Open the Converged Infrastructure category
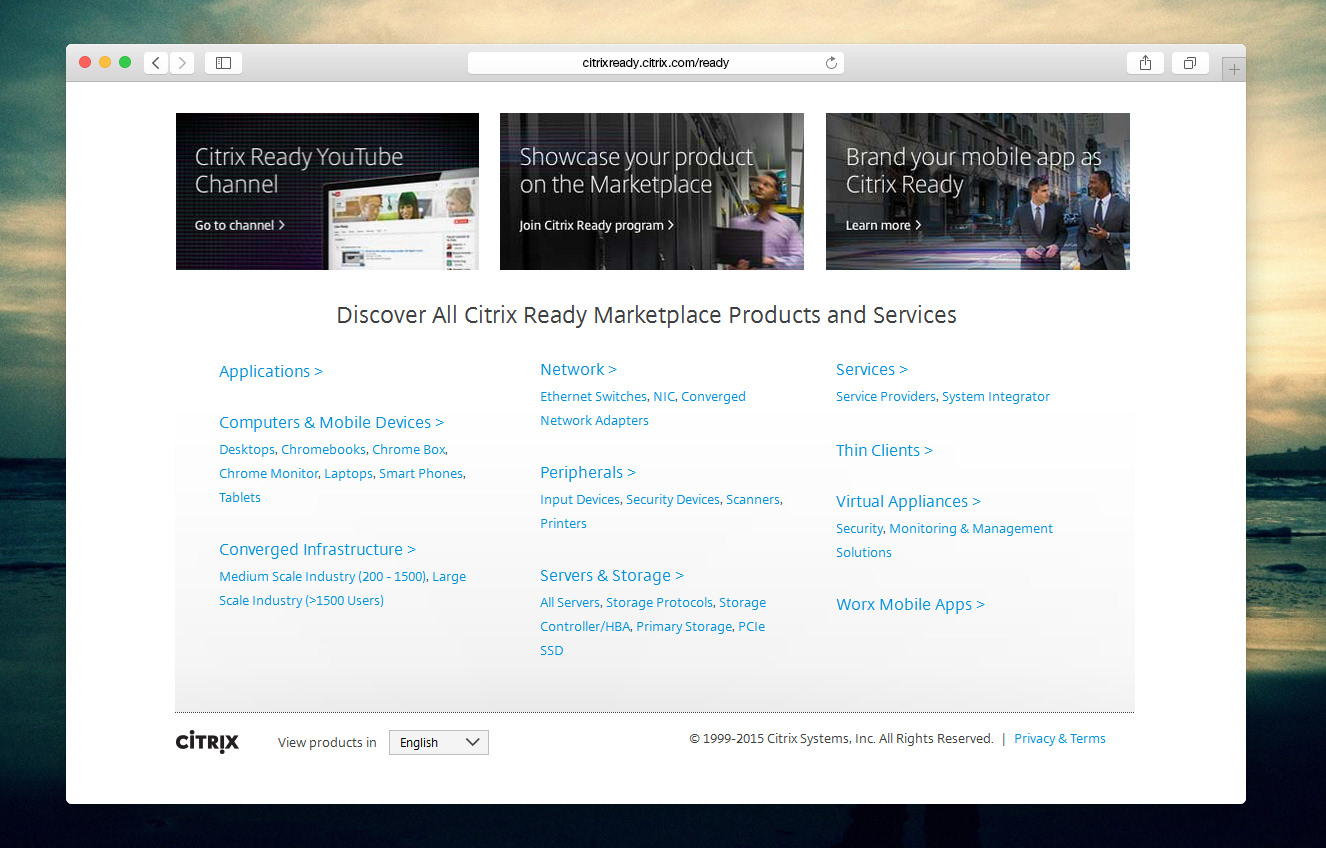 [317, 549]
